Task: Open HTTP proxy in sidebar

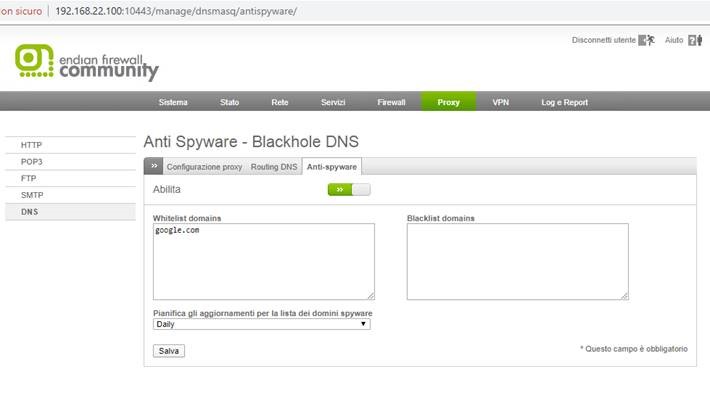Action: [70, 145]
